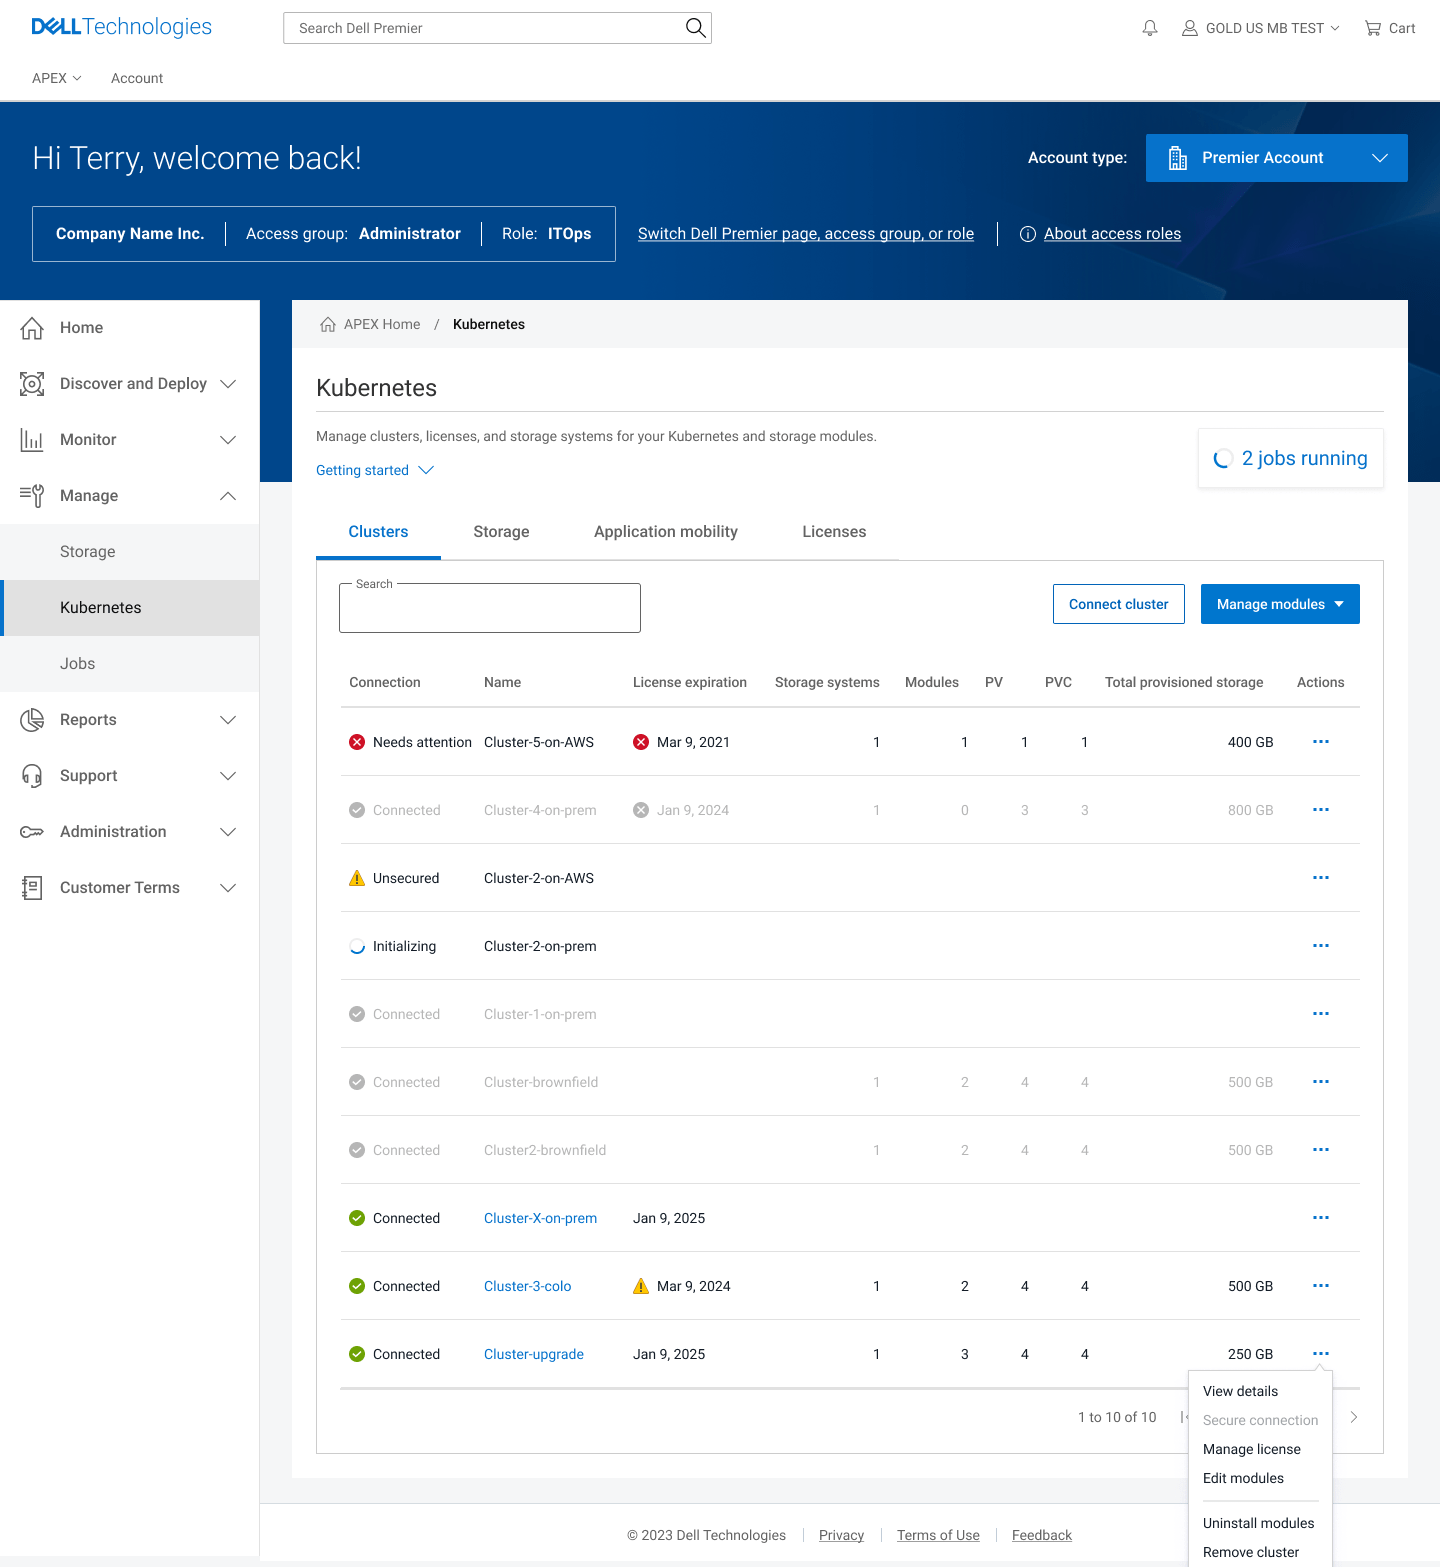Click the magnifier icon in Dell Premier search
1440x1567 pixels.
[695, 28]
